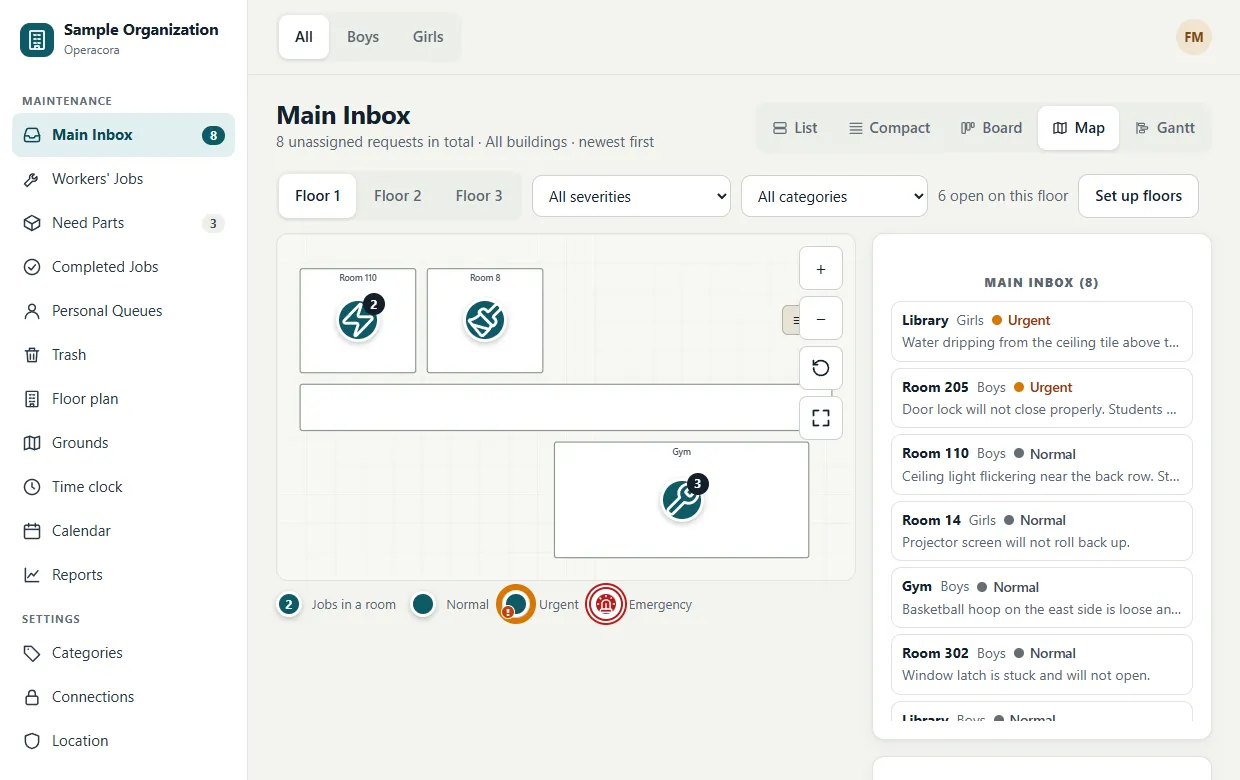Filter by Boys

(x=363, y=37)
